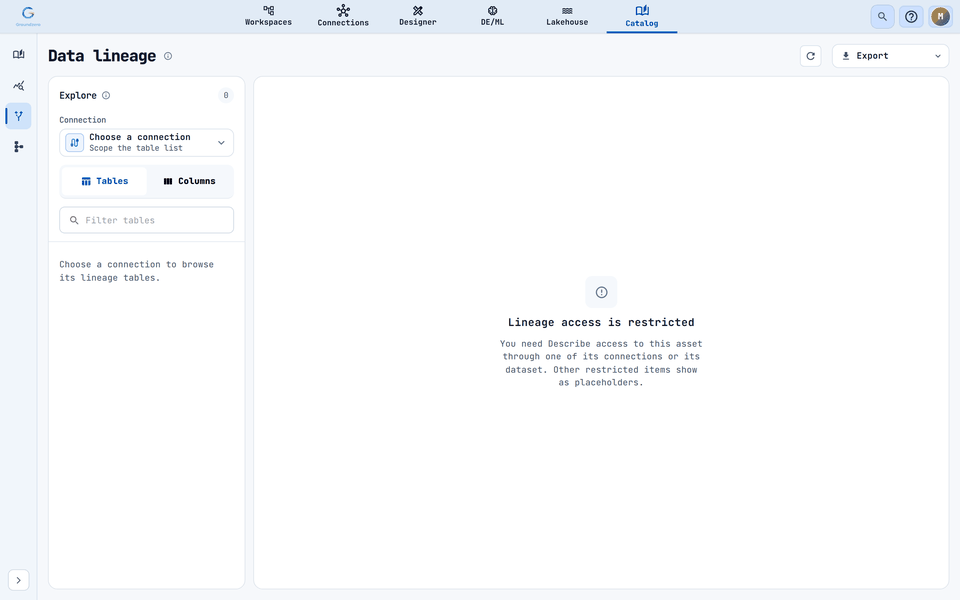The width and height of the screenshot is (960, 600).
Task: Expand the left sidebar
Action: tap(18, 580)
